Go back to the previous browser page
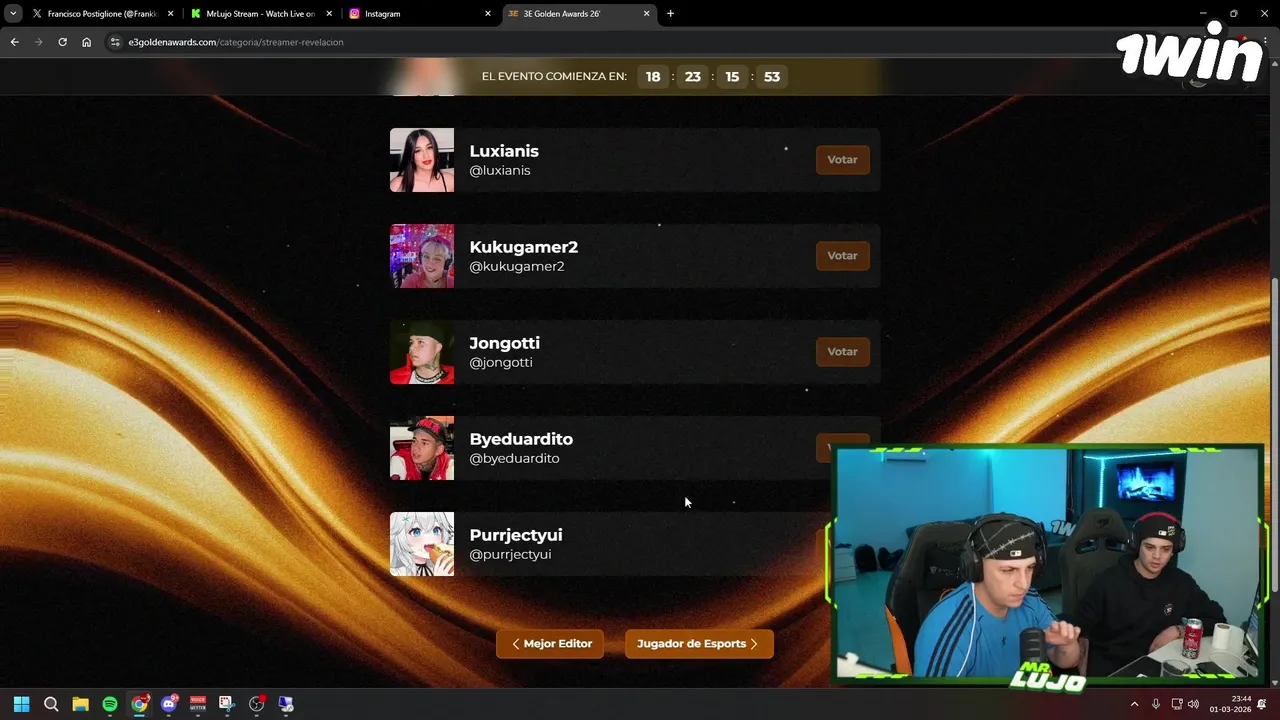1280x720 pixels. tap(14, 42)
